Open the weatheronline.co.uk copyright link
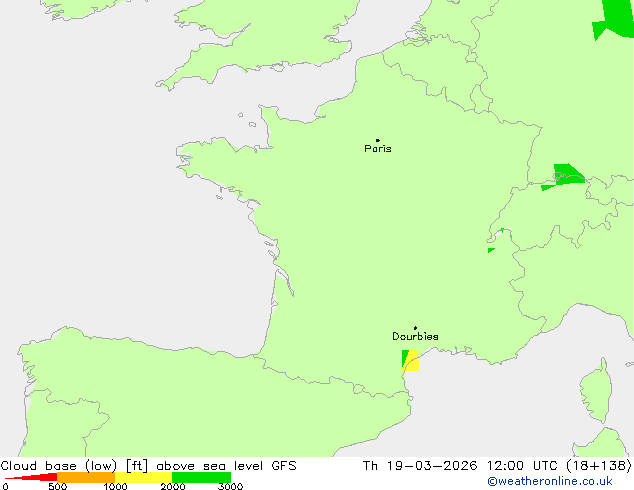 click(550, 481)
